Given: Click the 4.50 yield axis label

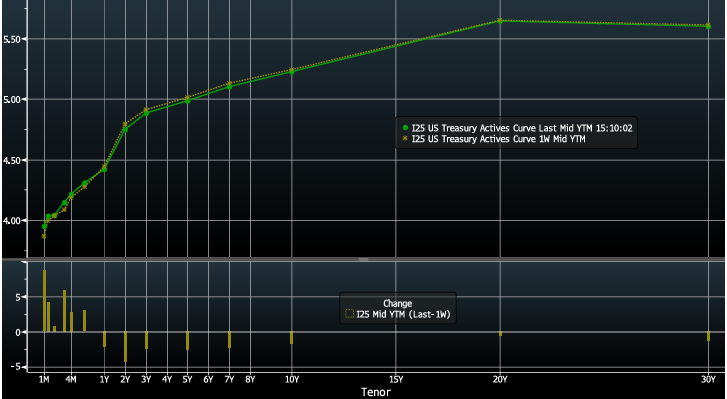Looking at the screenshot, I should [12, 160].
